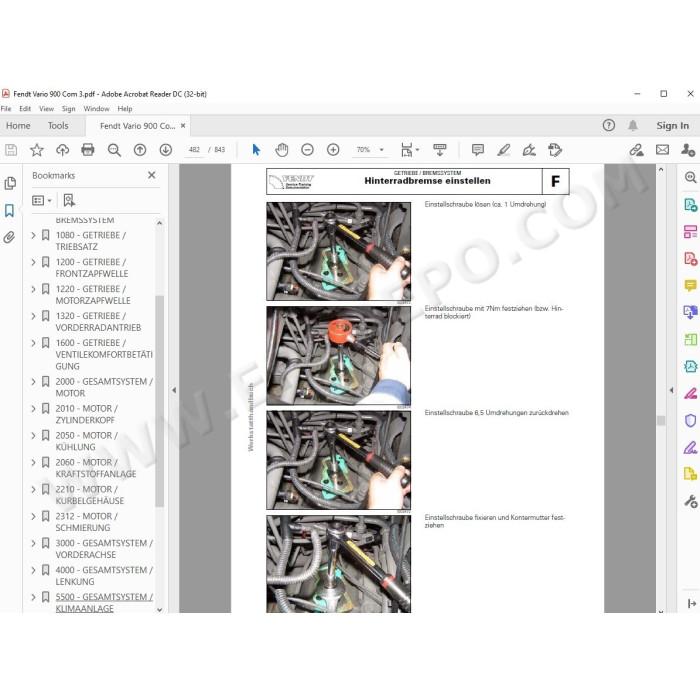Viewport: 700px width, 700px height.
Task: Share the link to the file
Action: click(x=637, y=150)
